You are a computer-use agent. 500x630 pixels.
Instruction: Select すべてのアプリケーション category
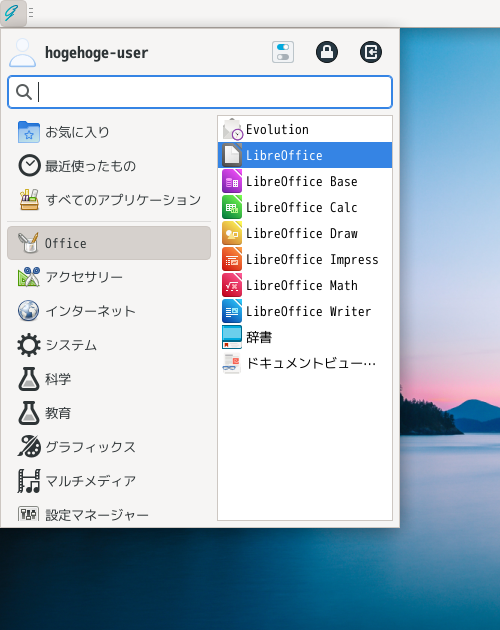[109, 200]
